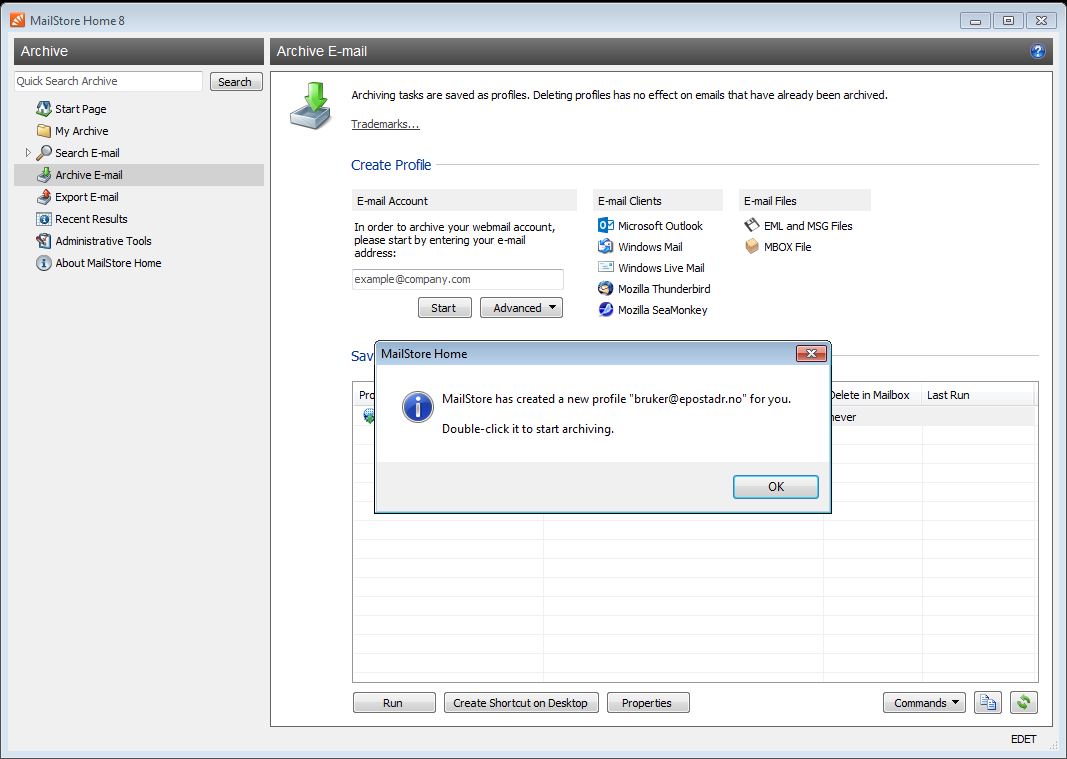Open the Commands dropdown menu

click(924, 703)
